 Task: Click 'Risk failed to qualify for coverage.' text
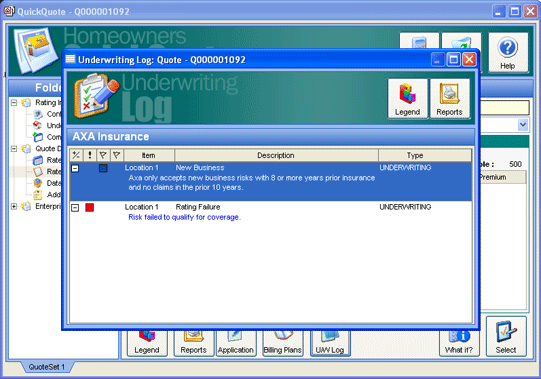pos(185,217)
